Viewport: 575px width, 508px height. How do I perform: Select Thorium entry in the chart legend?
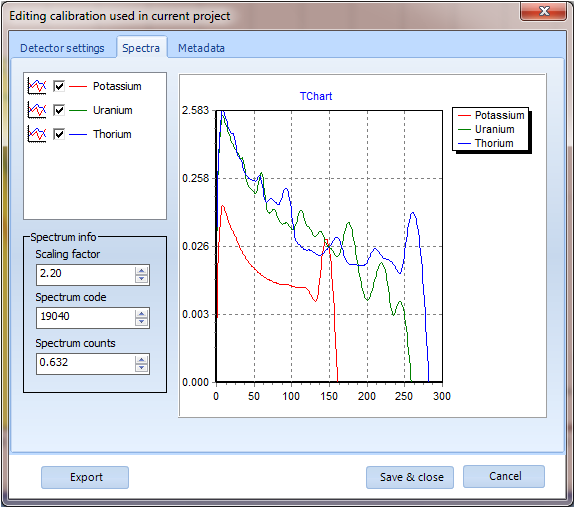[491, 143]
